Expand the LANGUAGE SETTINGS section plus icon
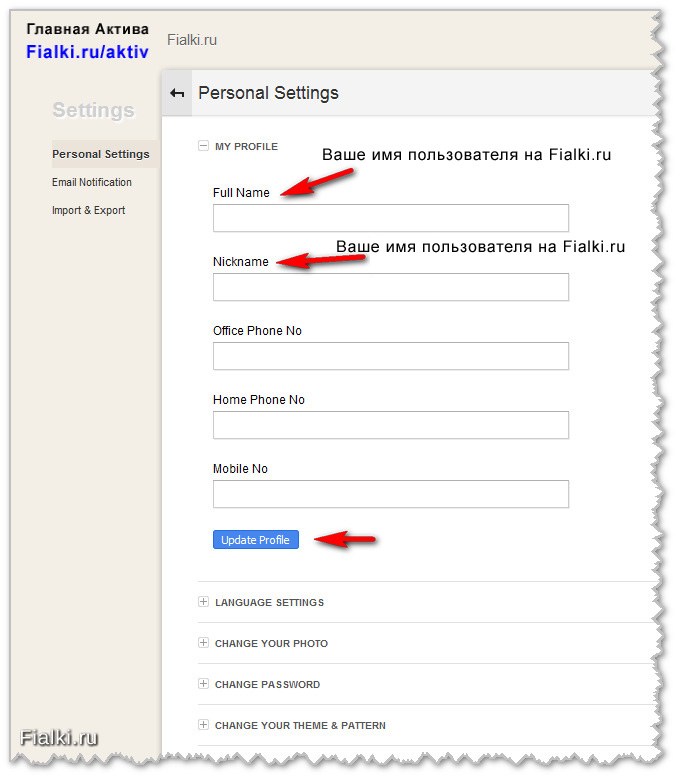680x781 pixels. click(203, 602)
